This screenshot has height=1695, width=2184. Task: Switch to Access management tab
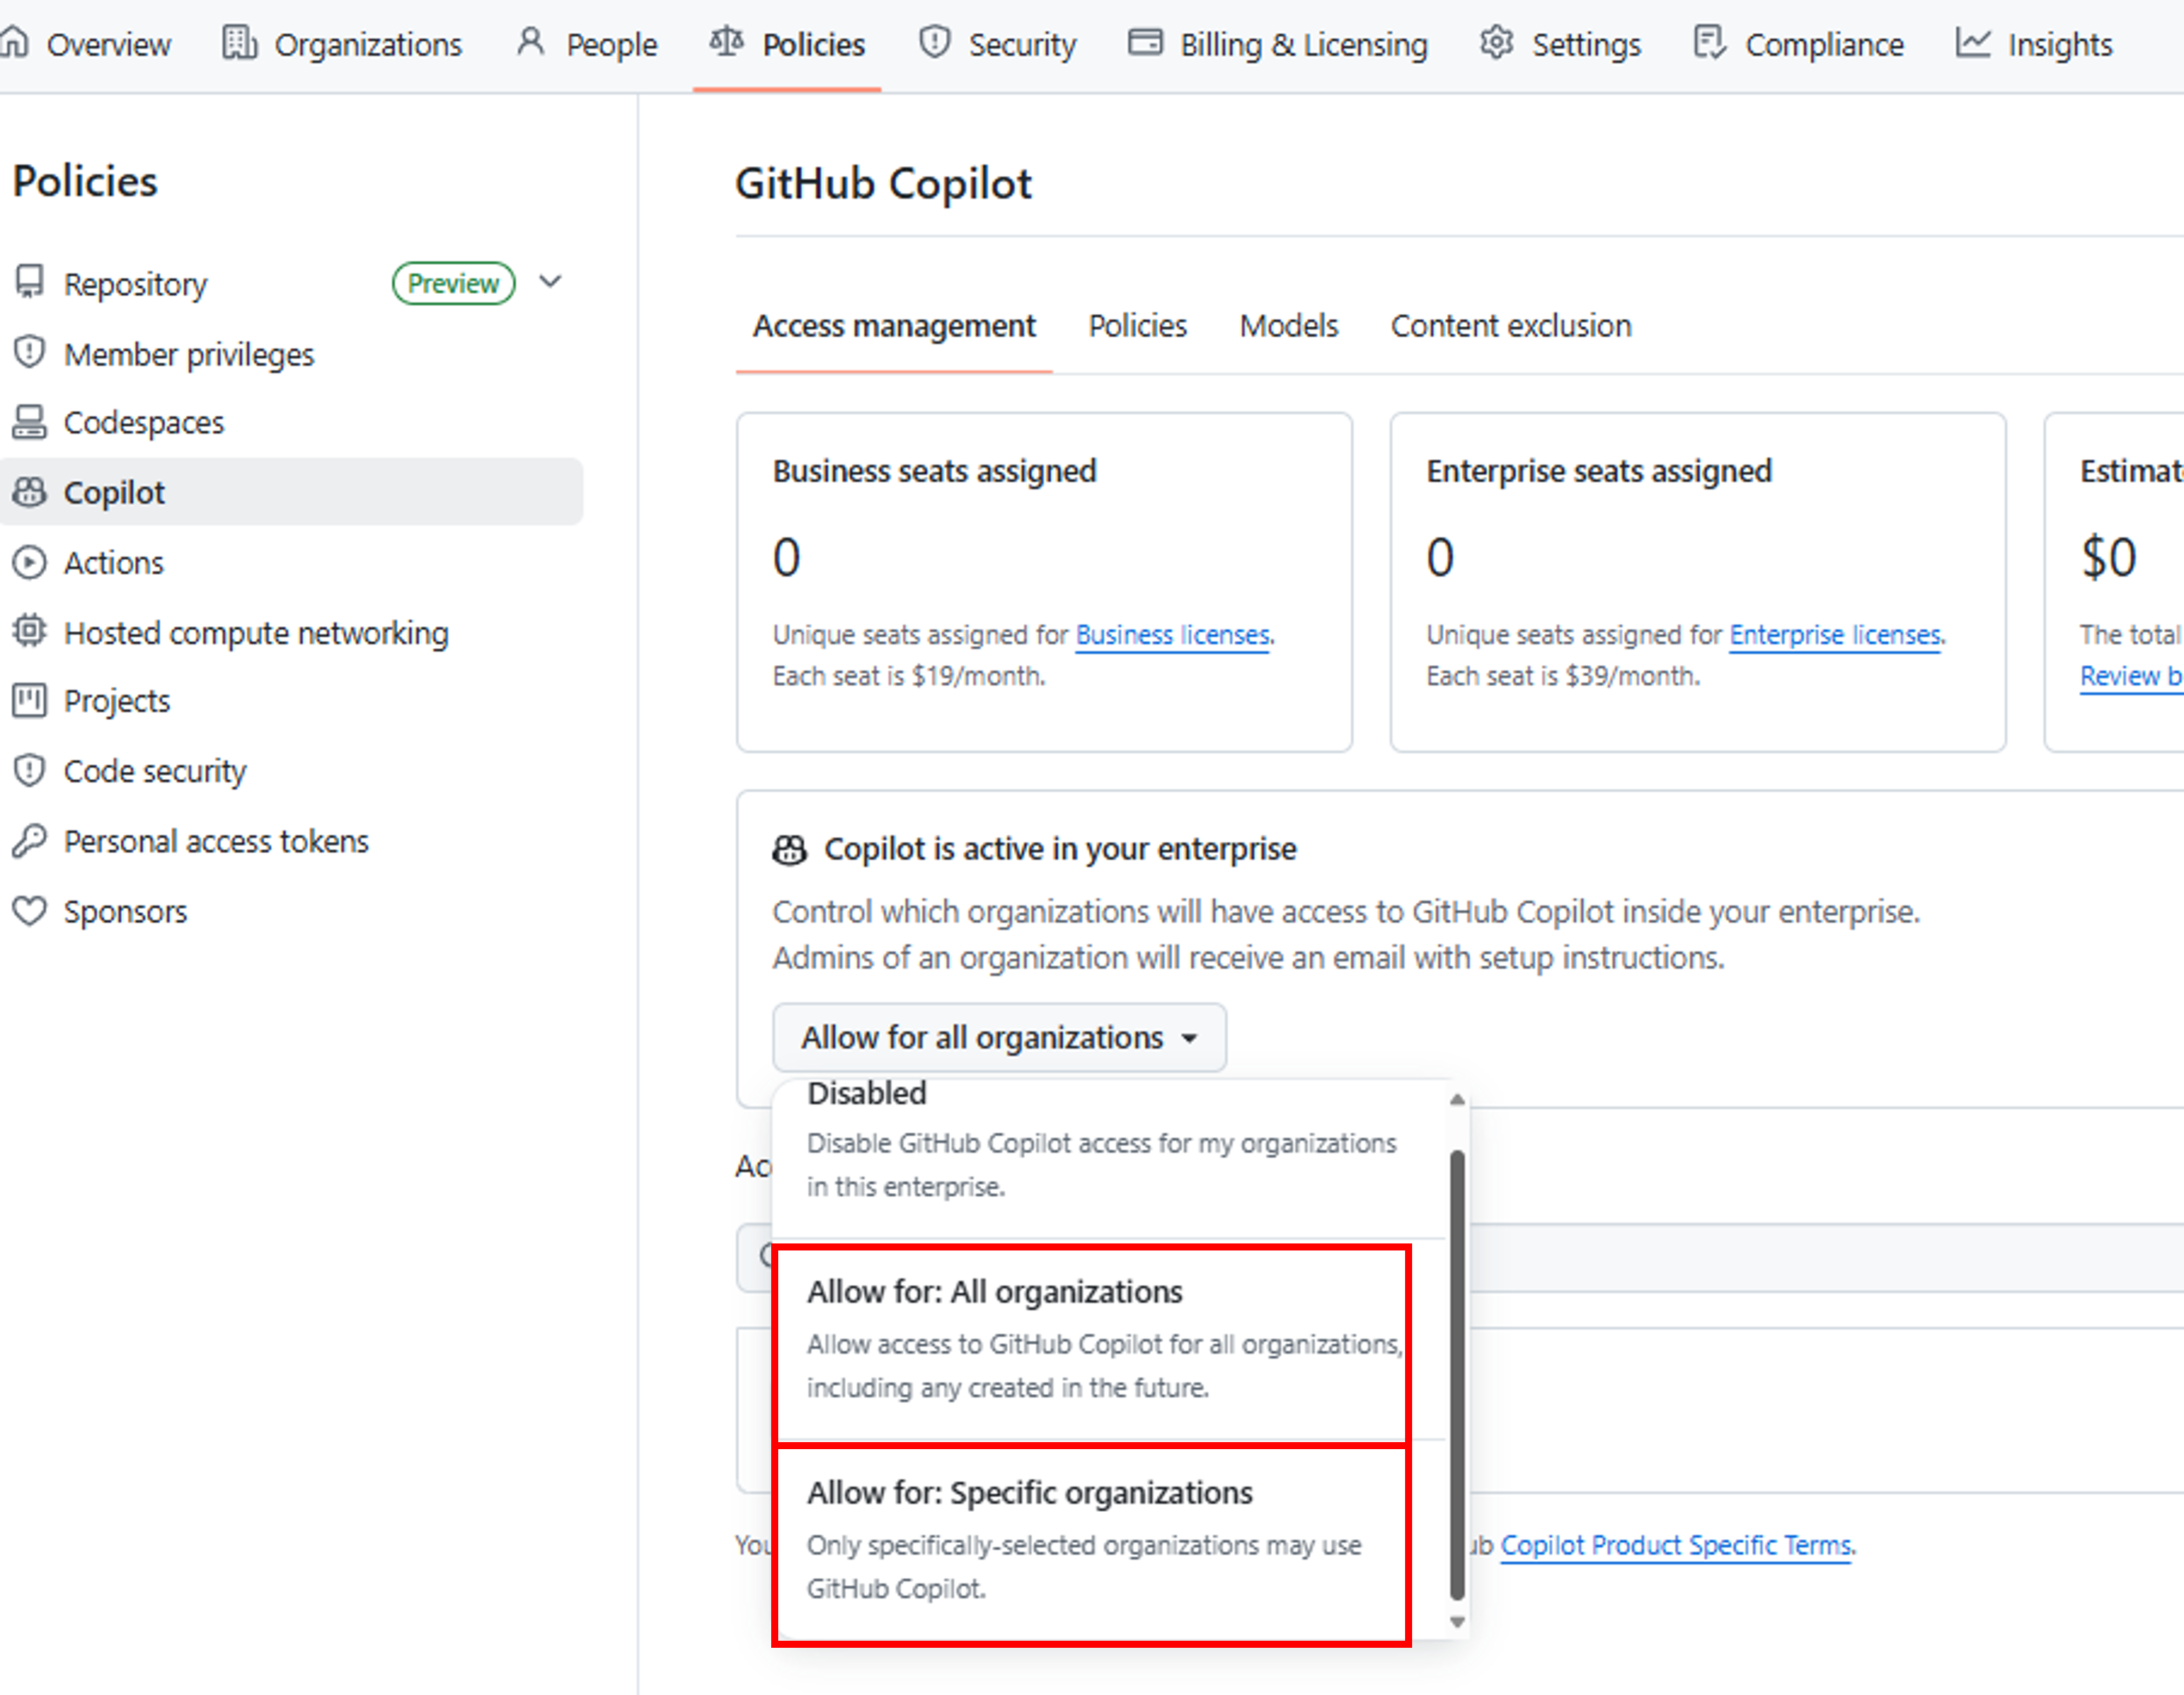(894, 326)
